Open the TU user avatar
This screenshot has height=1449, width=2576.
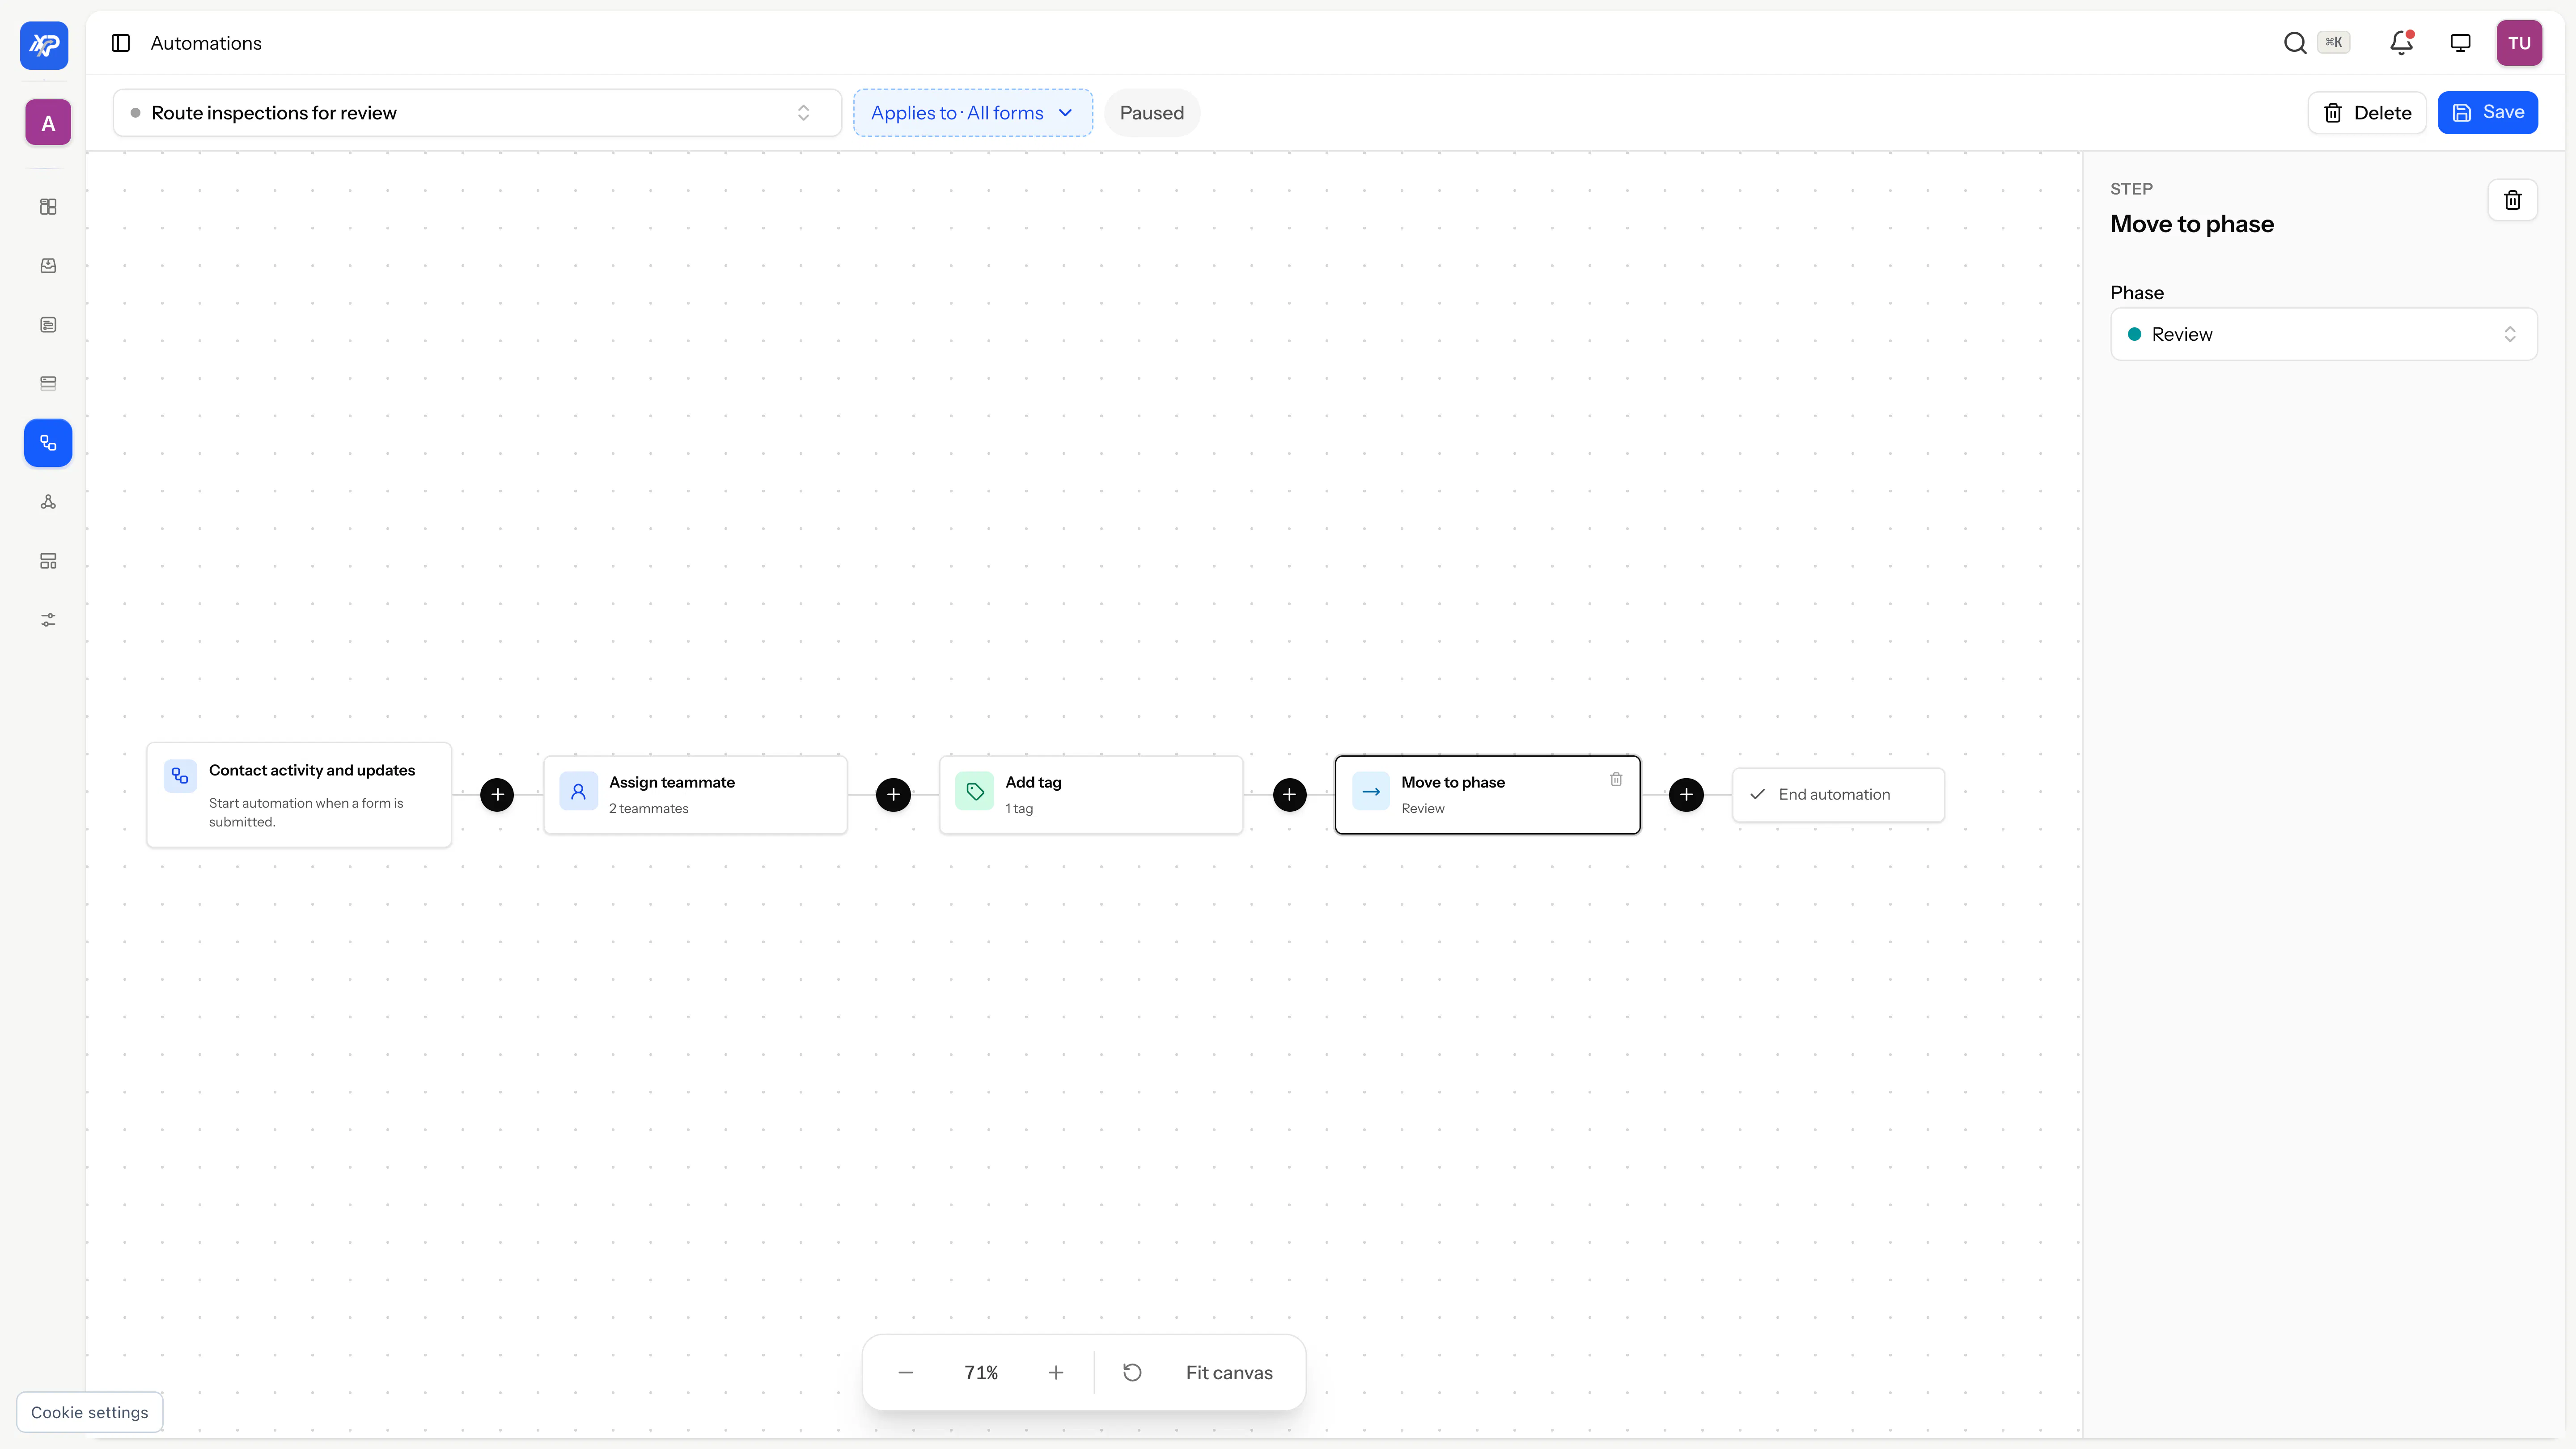2519,43
